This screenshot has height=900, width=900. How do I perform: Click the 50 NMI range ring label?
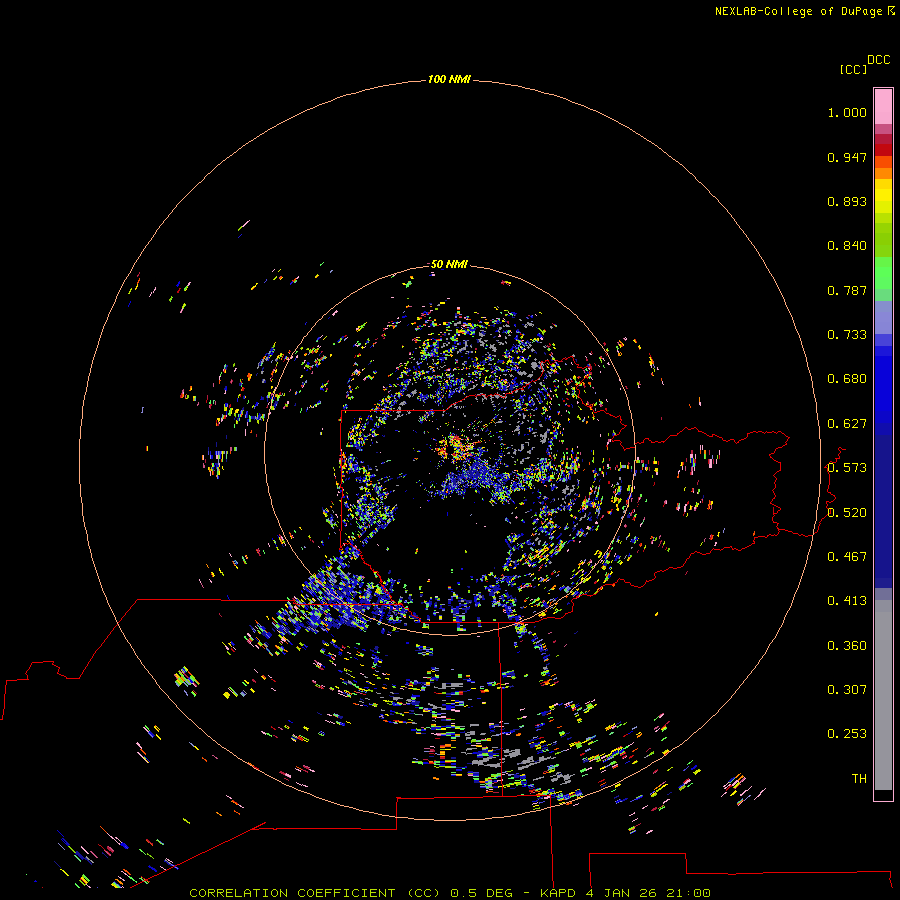click(x=449, y=264)
